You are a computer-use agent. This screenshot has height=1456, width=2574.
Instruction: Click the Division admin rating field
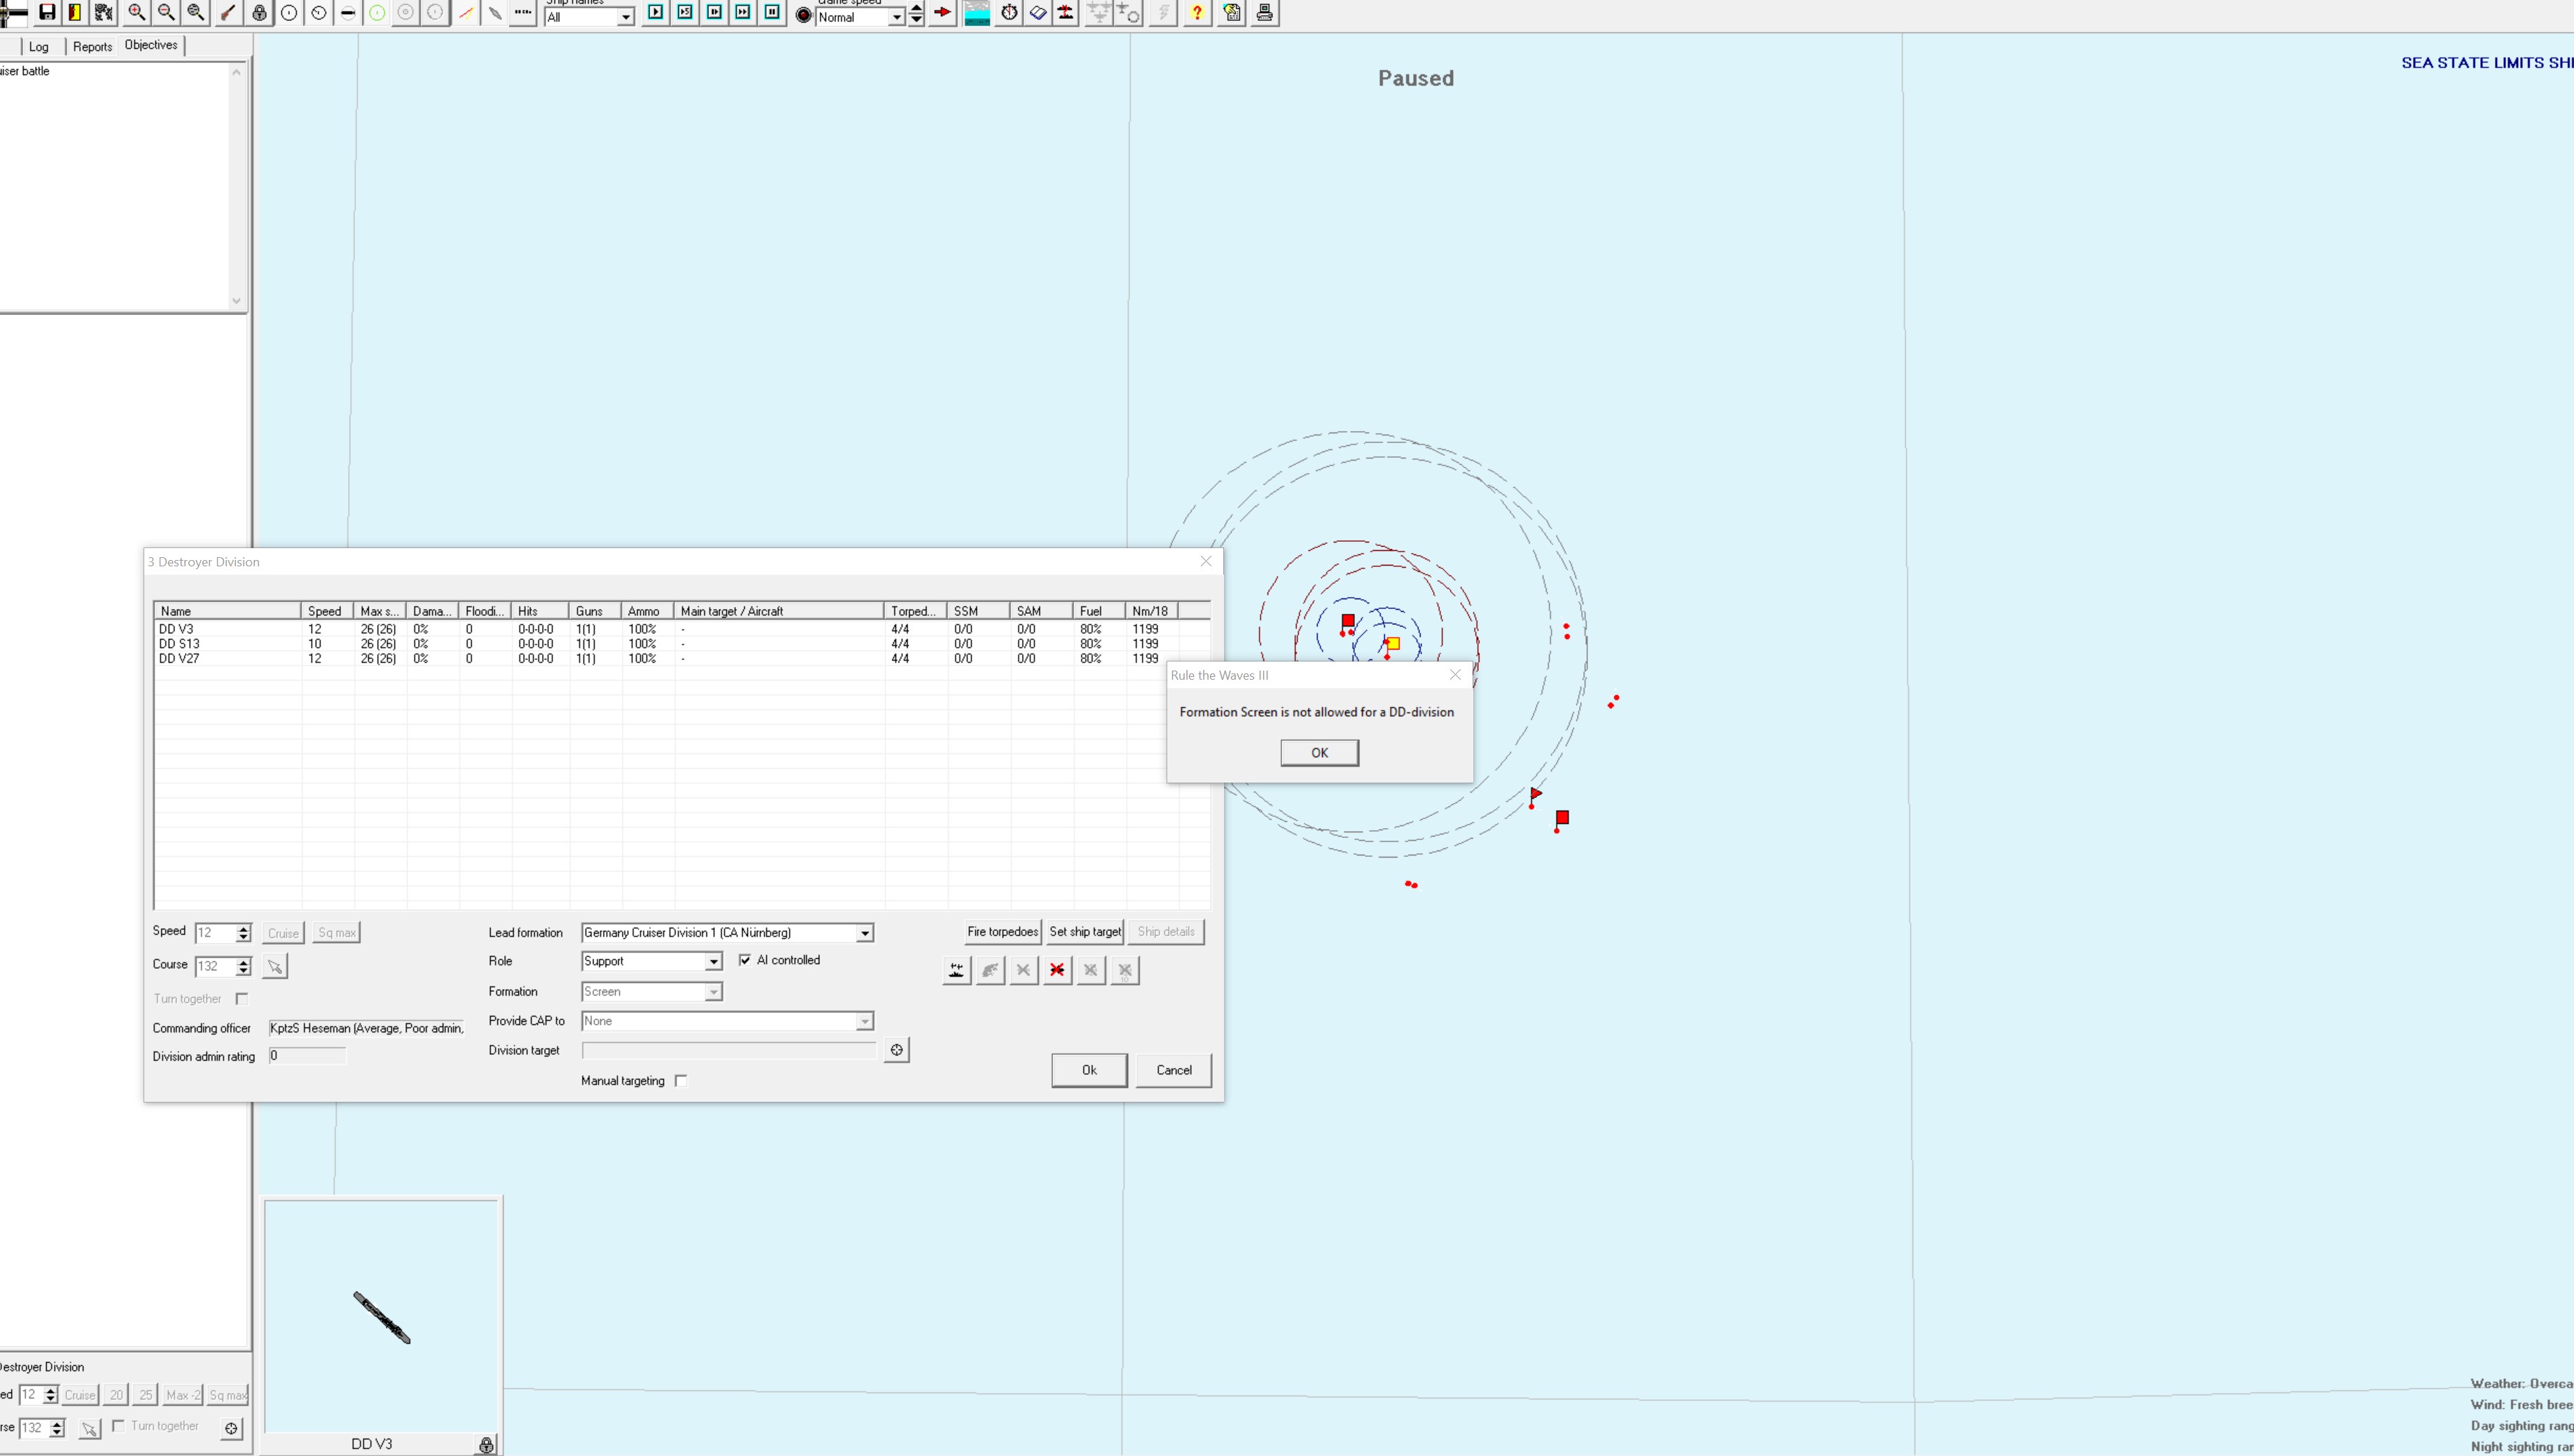pos(307,1056)
